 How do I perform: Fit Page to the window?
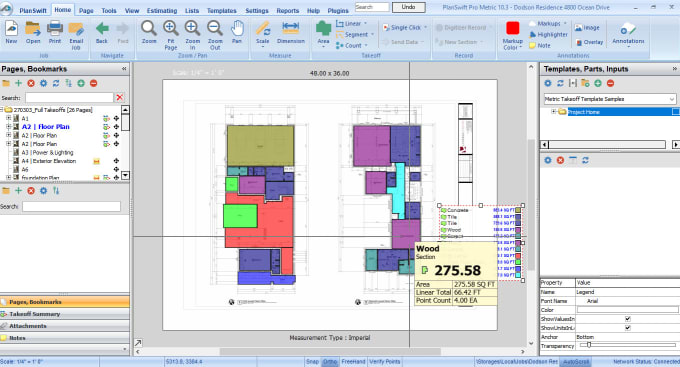[x=171, y=36]
